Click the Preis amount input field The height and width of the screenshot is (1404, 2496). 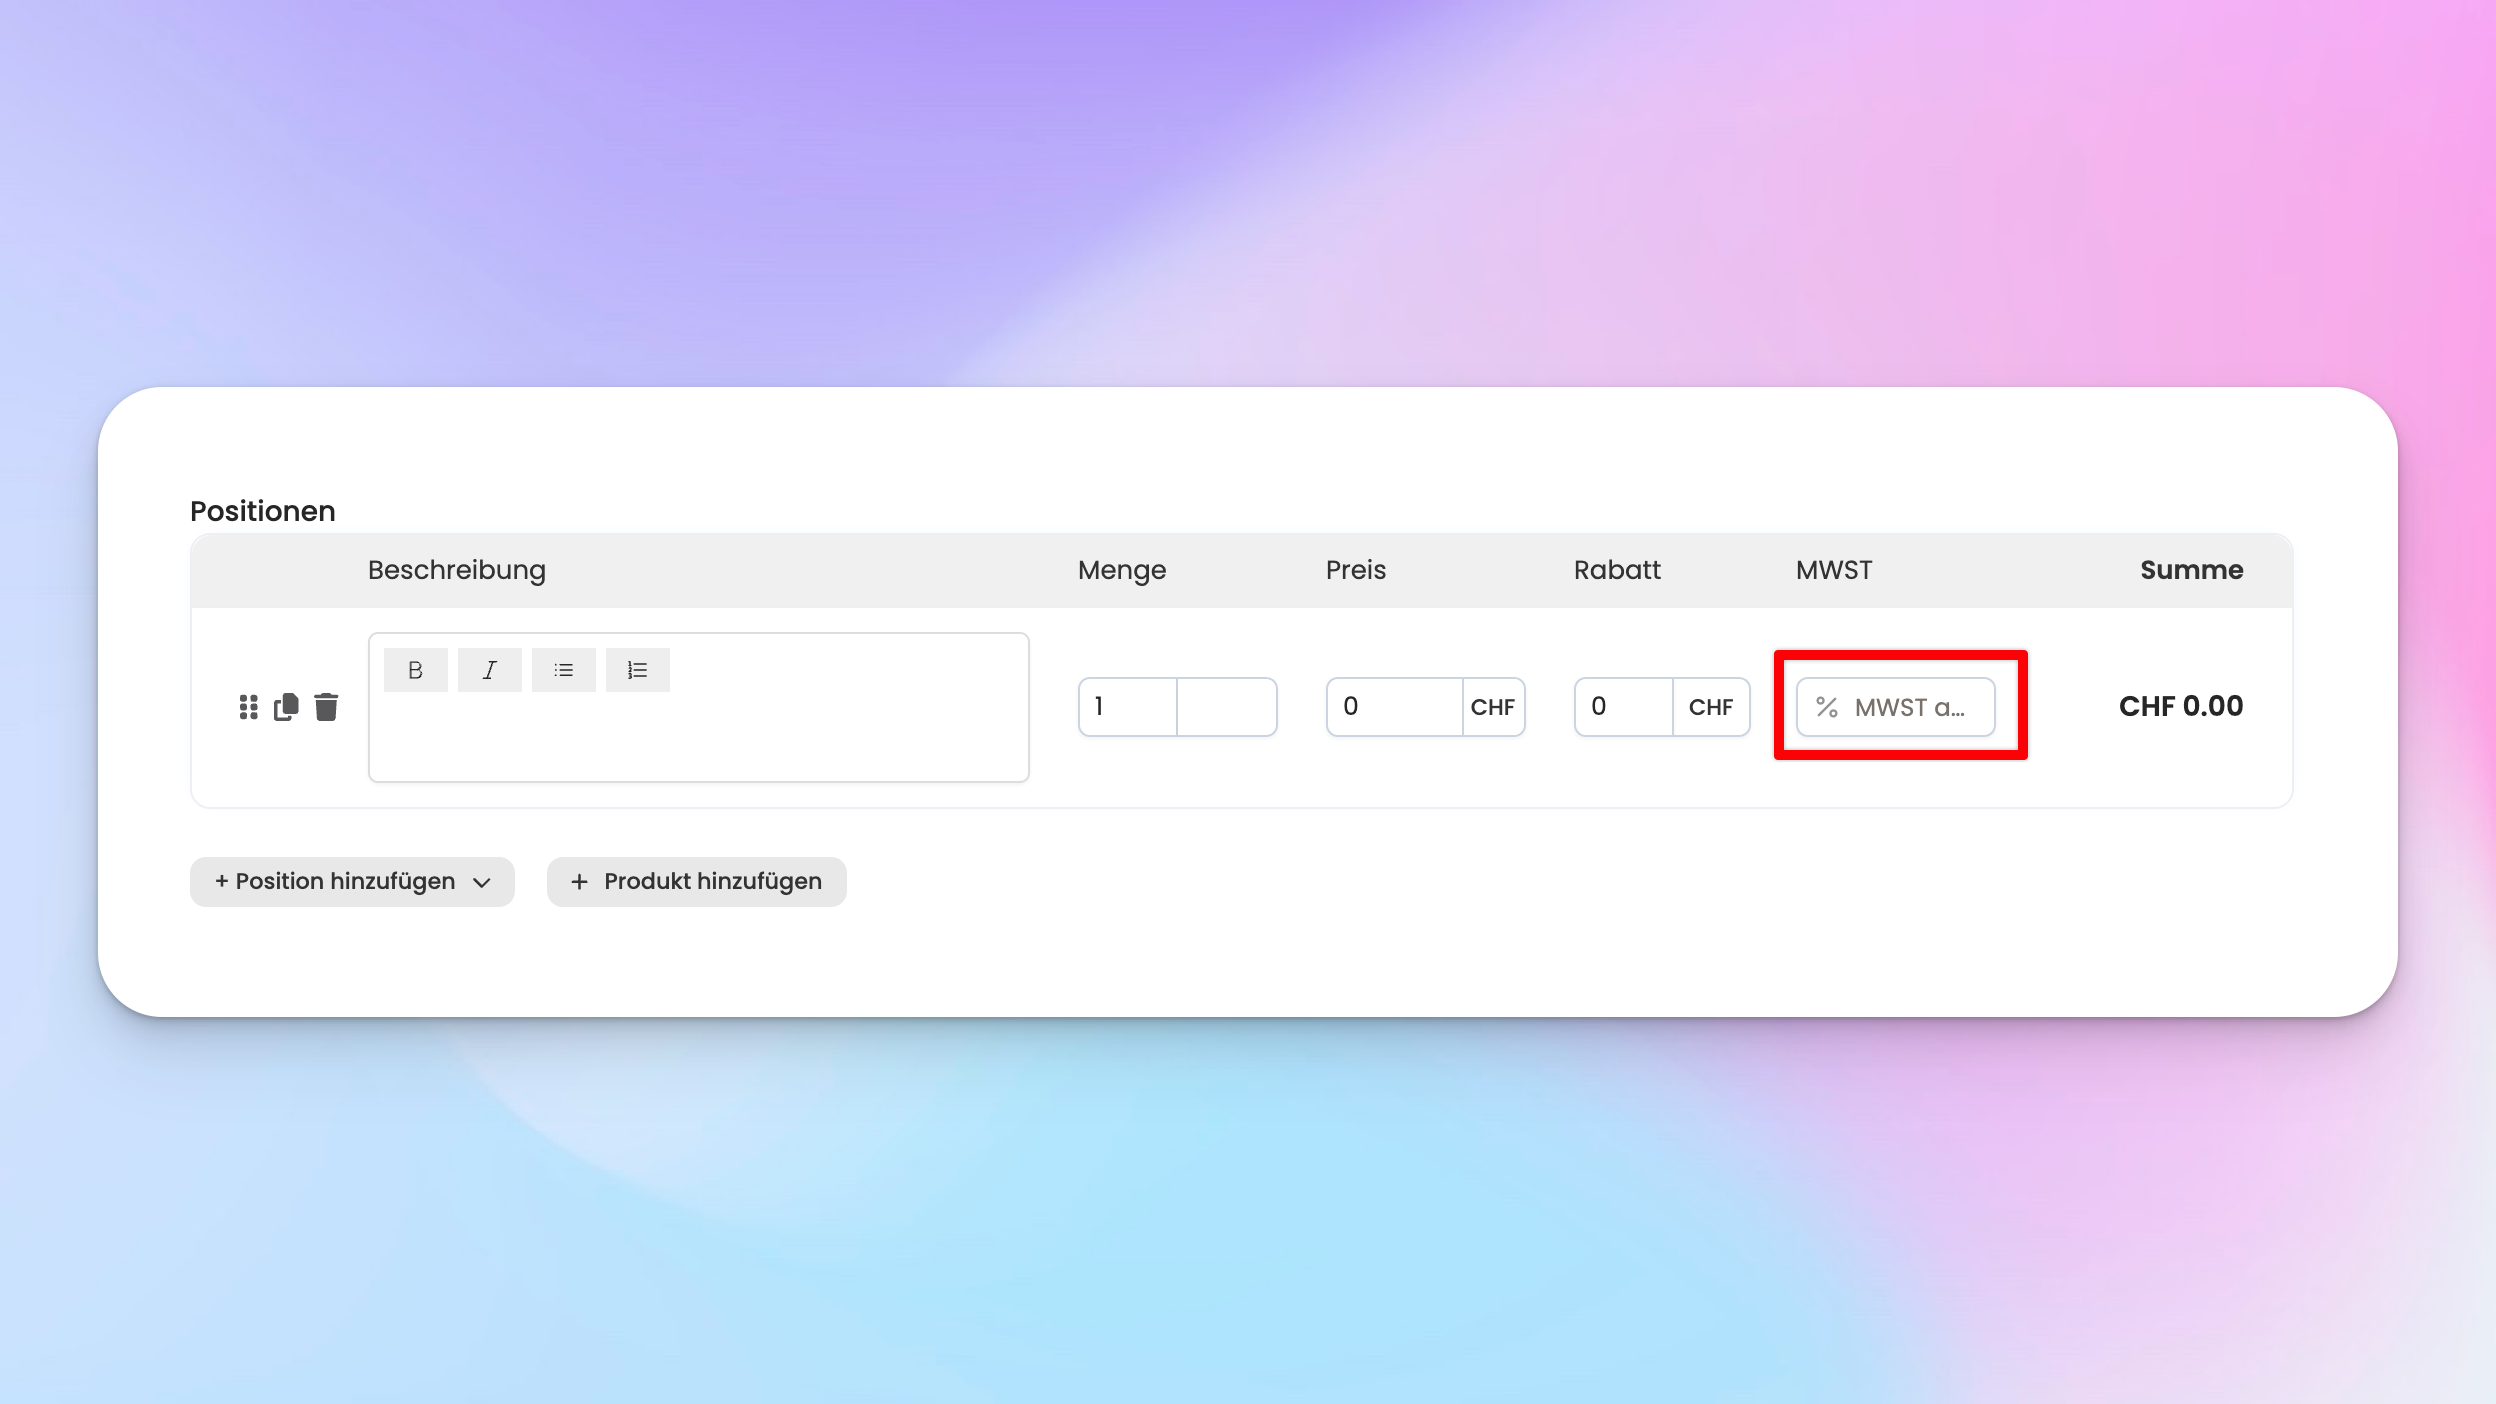(1394, 707)
